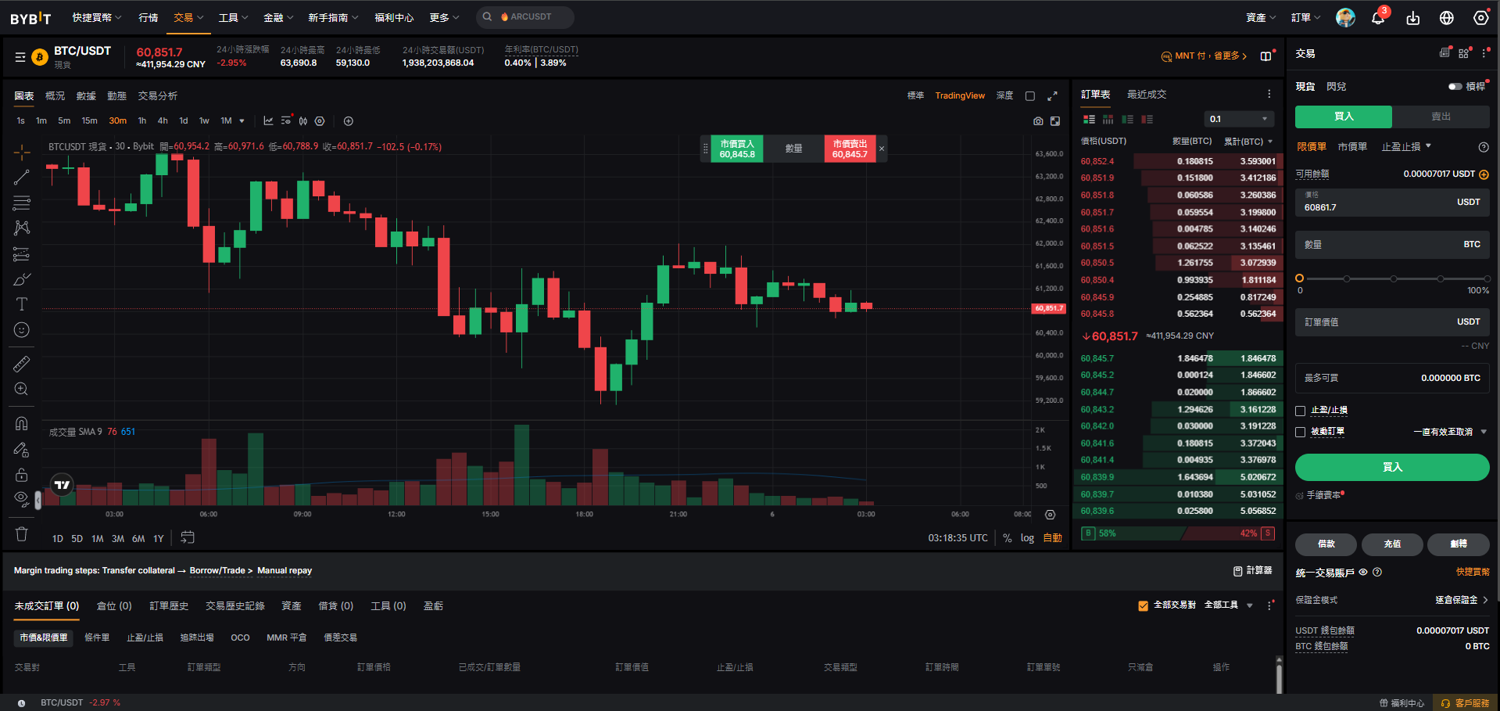The image size is (1500, 711).
Task: Open the 交易分析 chart tab
Action: (157, 96)
